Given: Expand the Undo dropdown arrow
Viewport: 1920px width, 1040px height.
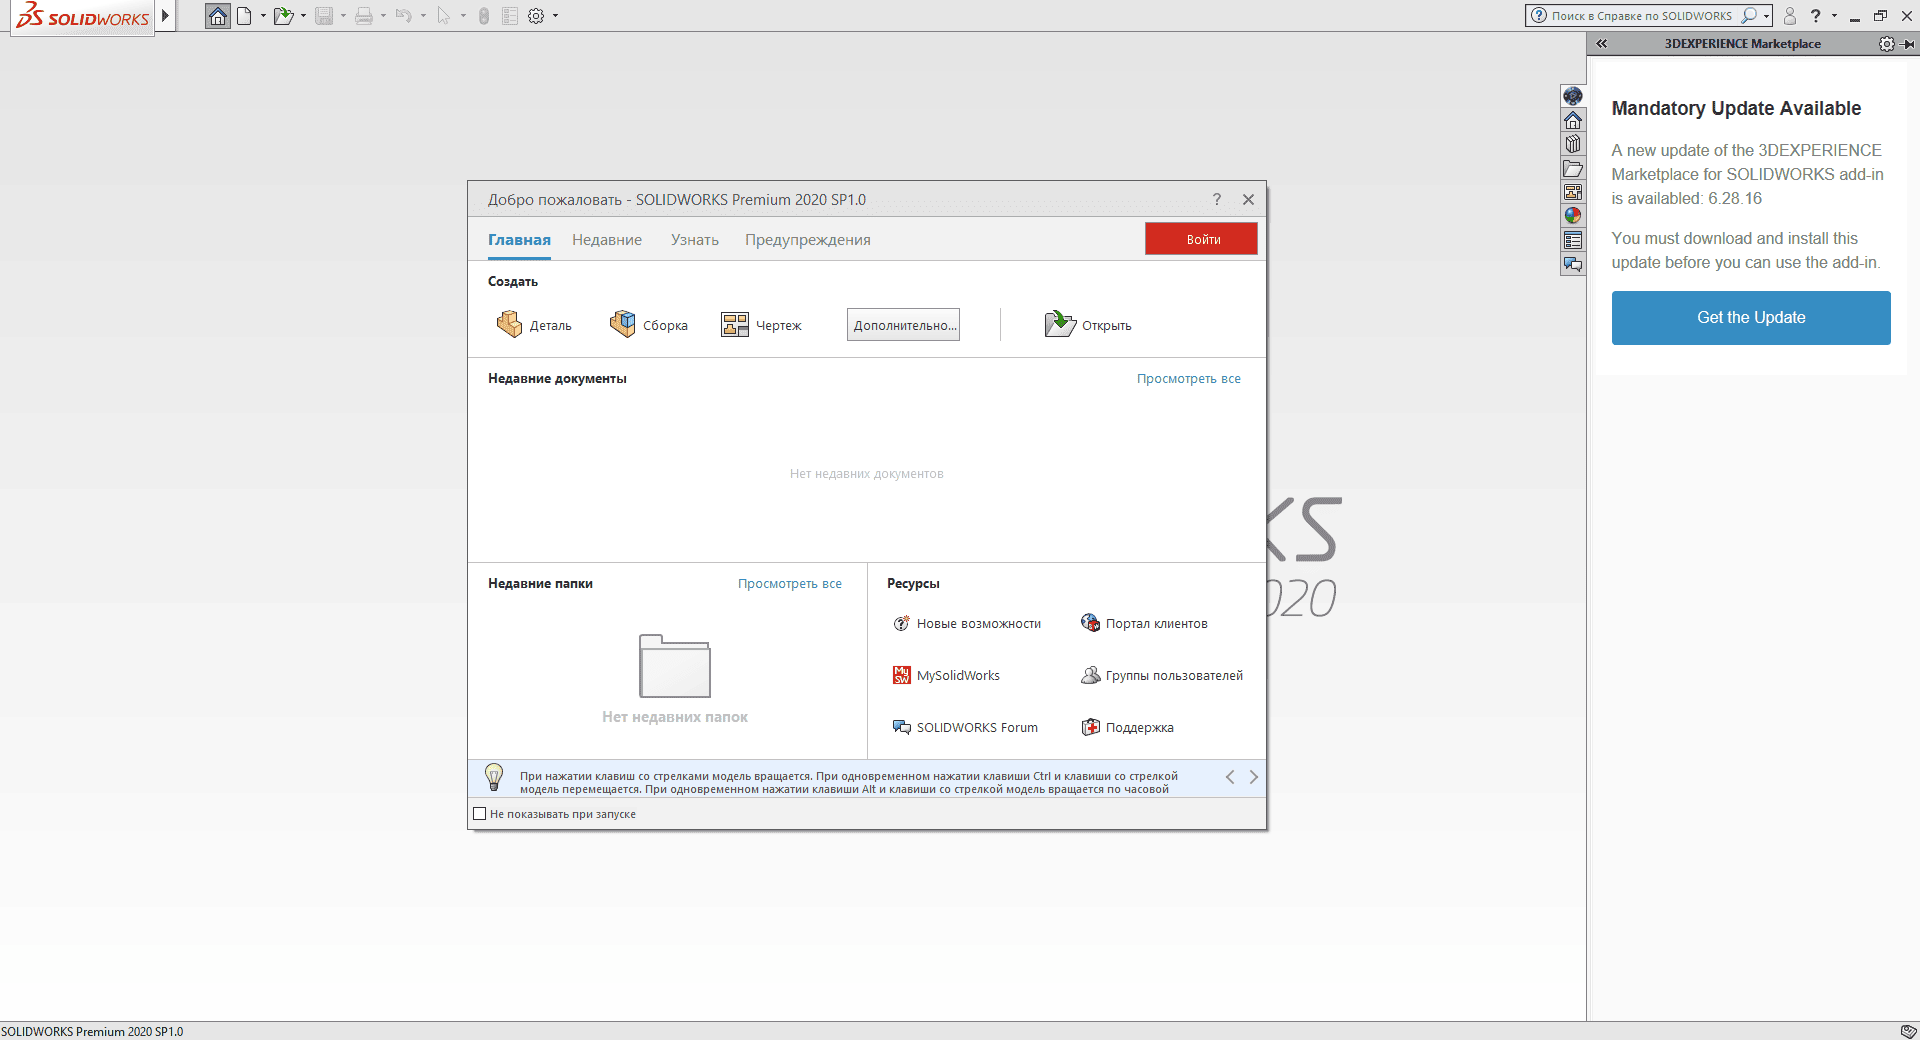Looking at the screenshot, I should click(423, 16).
